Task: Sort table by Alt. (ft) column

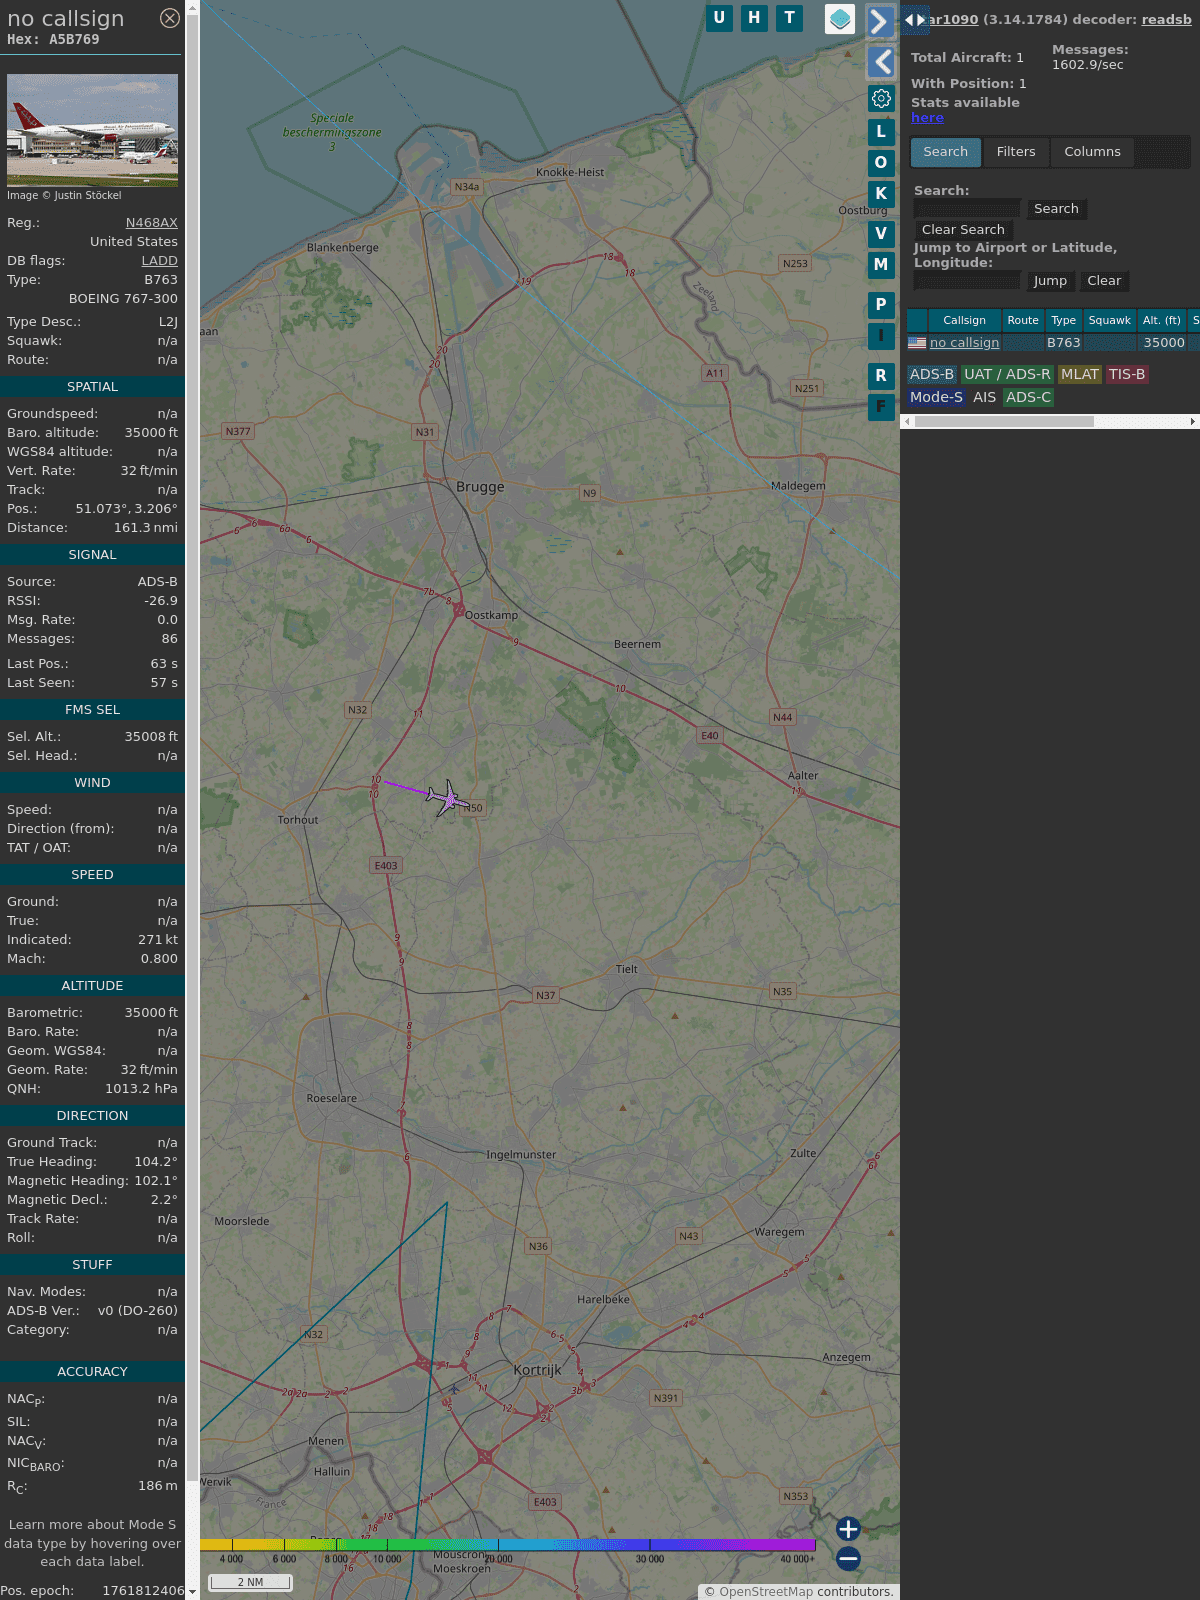Action: coord(1162,320)
